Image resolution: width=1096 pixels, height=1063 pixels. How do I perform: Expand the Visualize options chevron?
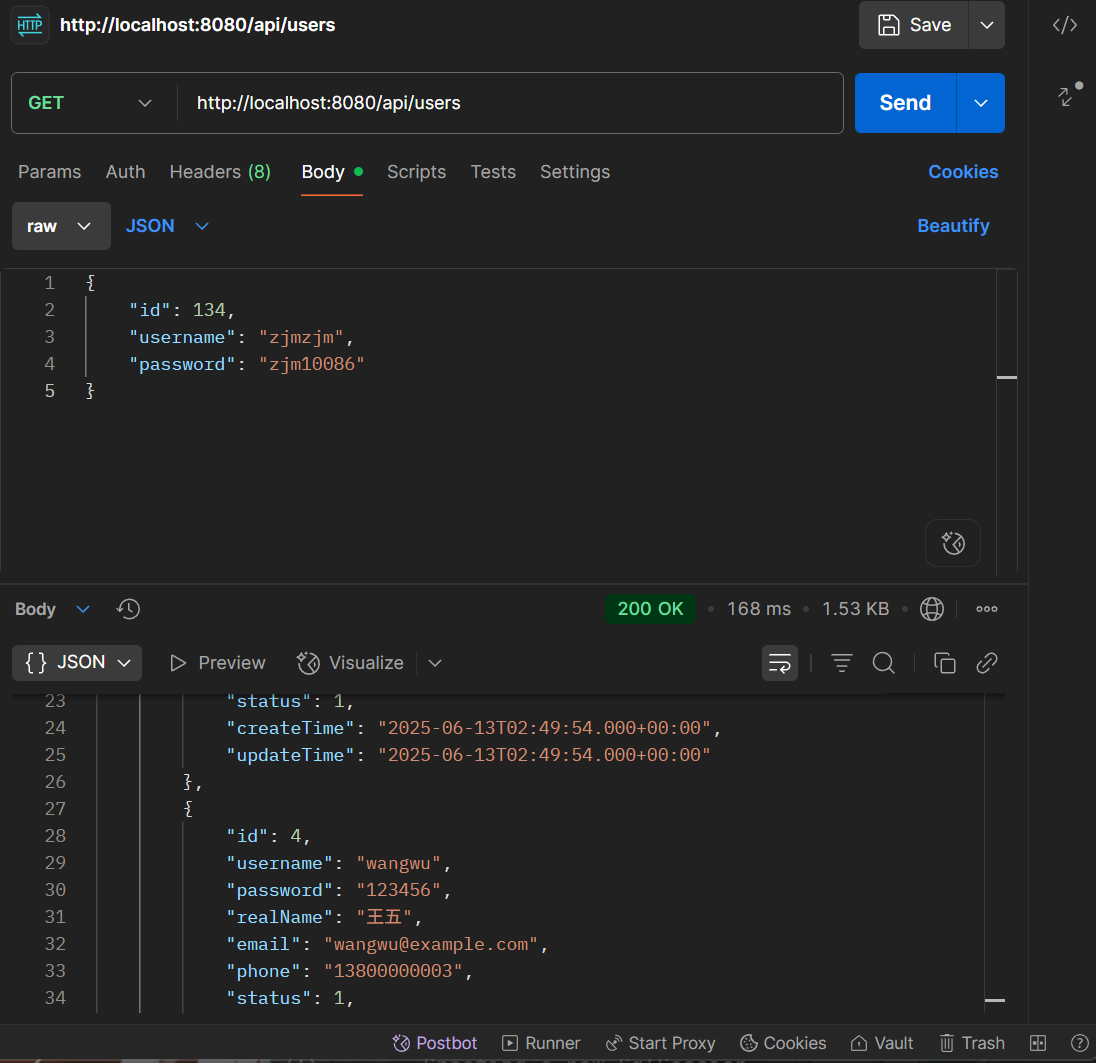435,663
